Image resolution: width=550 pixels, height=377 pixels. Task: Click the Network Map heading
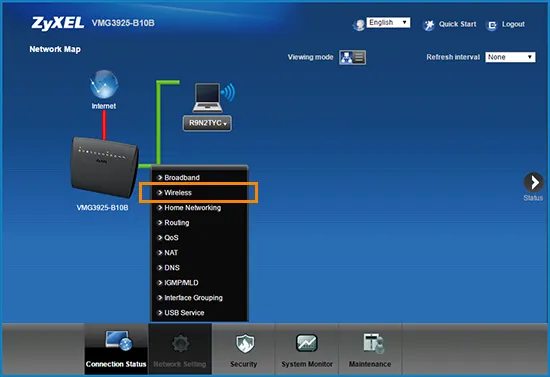(55, 49)
